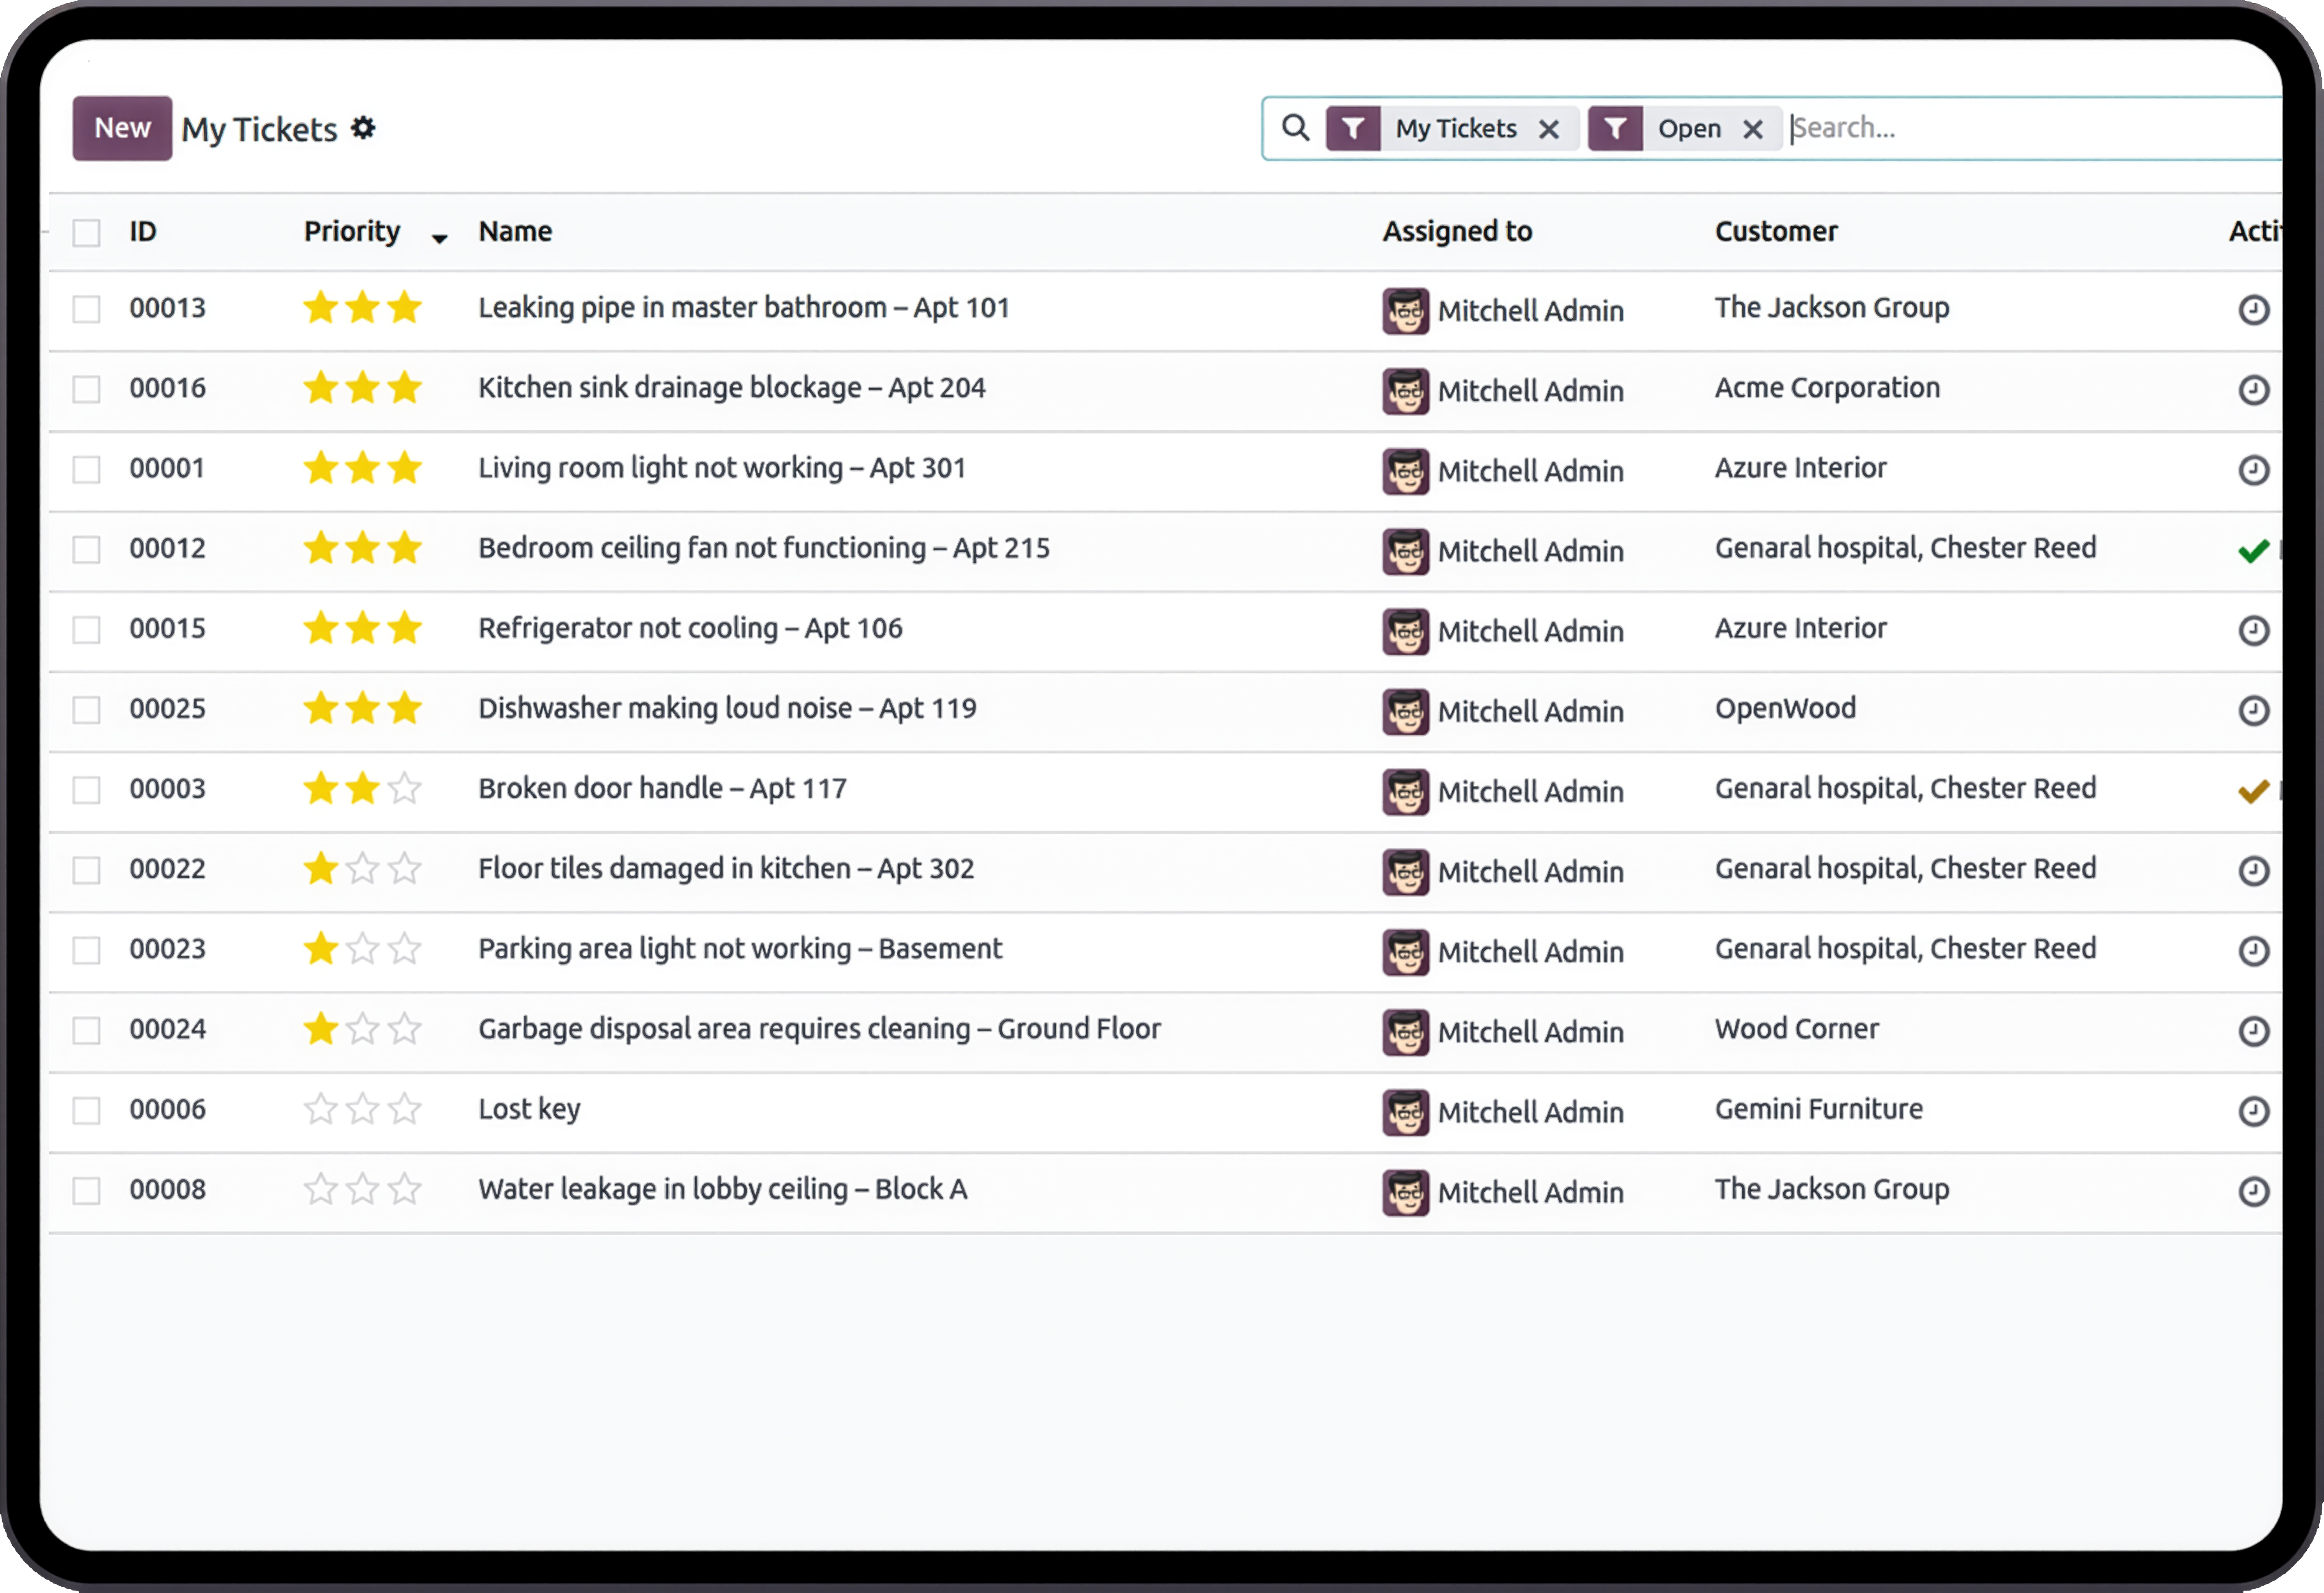Sort by the Assigned to column header
The image size is (2324, 1593).
pos(1457,231)
